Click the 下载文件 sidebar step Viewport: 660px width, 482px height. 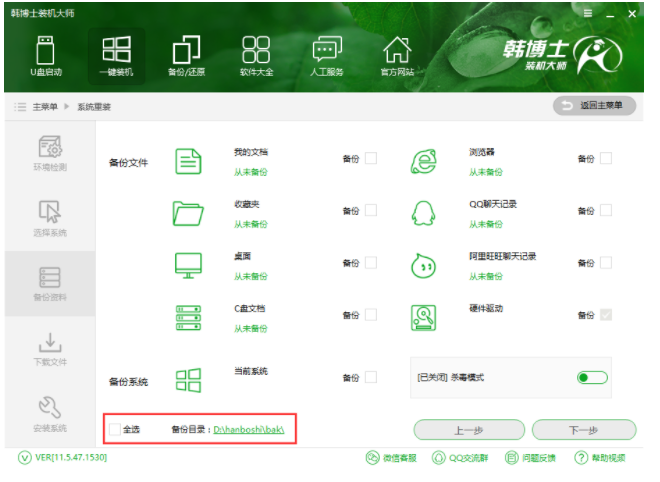pyautogui.click(x=50, y=347)
